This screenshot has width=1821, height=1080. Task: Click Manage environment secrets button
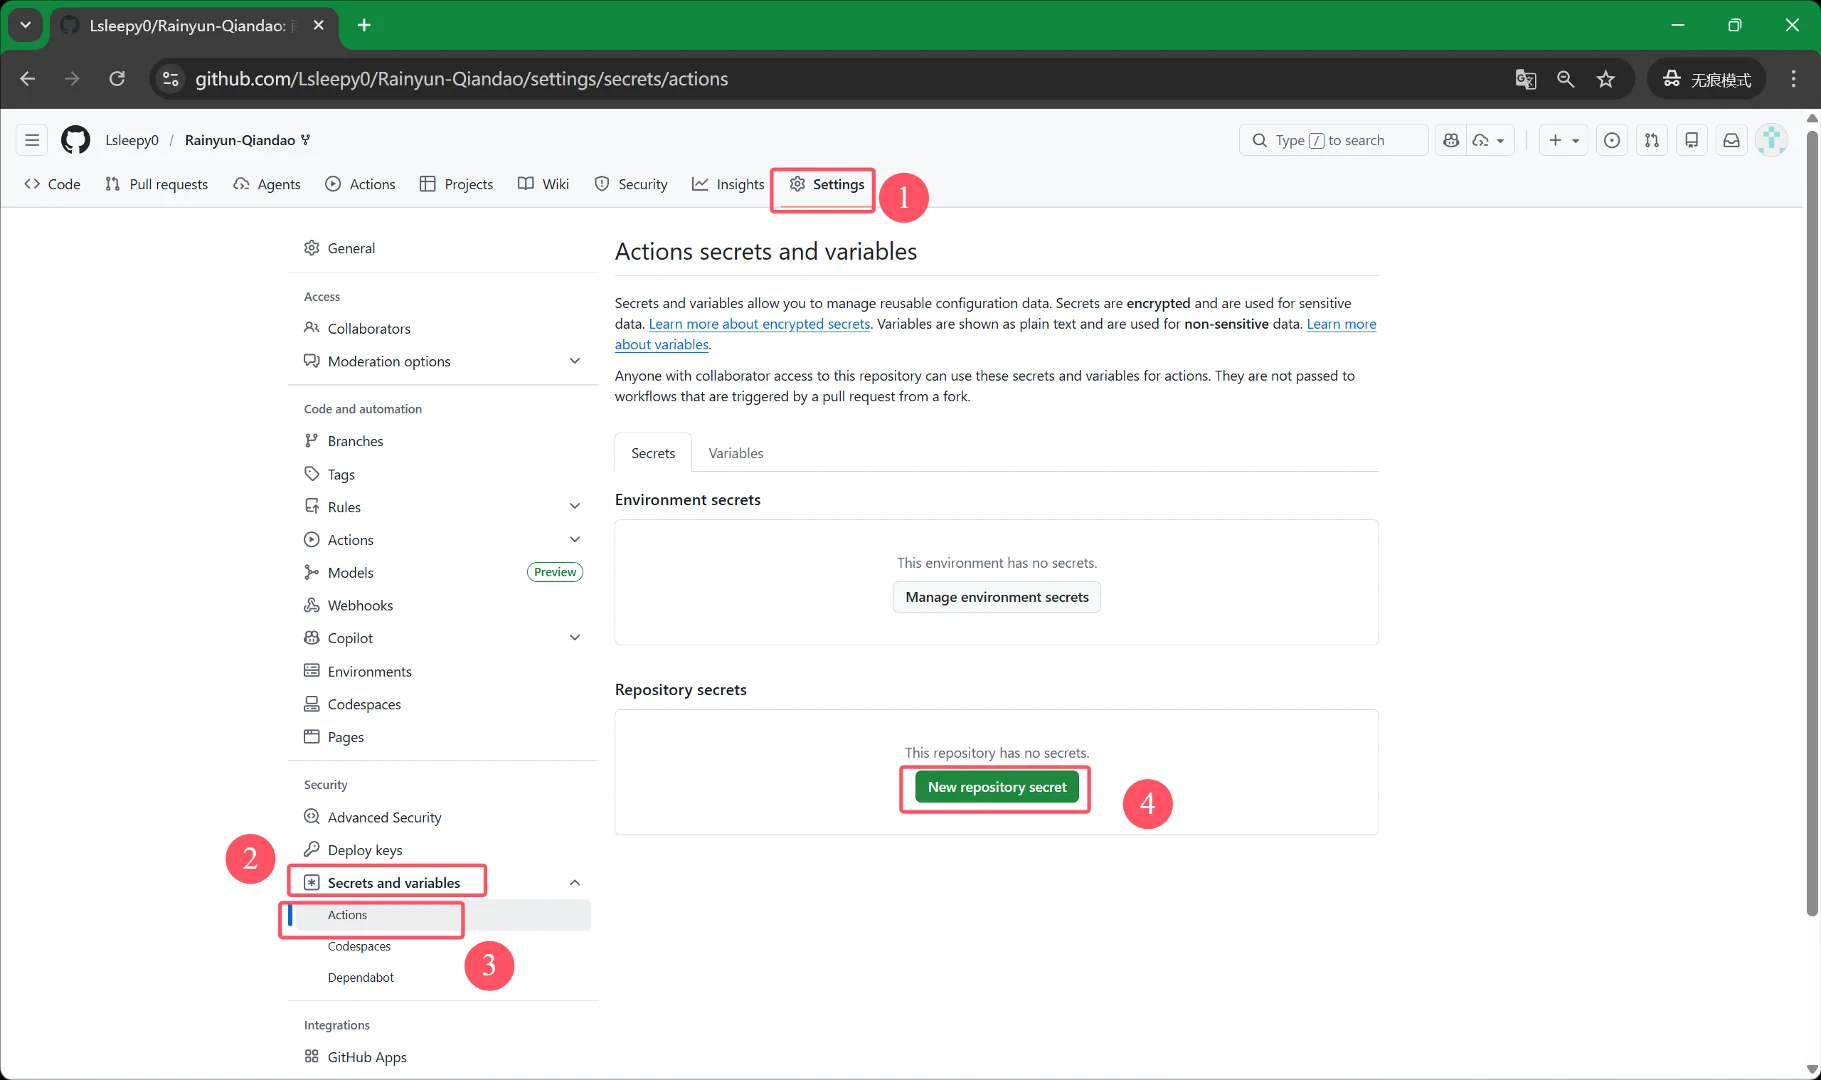click(x=996, y=597)
